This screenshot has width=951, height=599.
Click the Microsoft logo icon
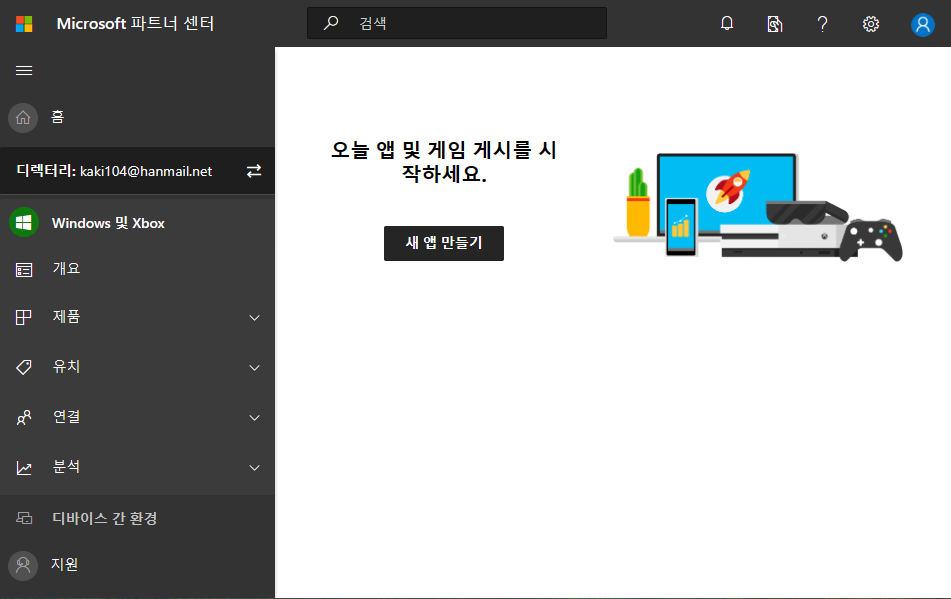(x=24, y=24)
